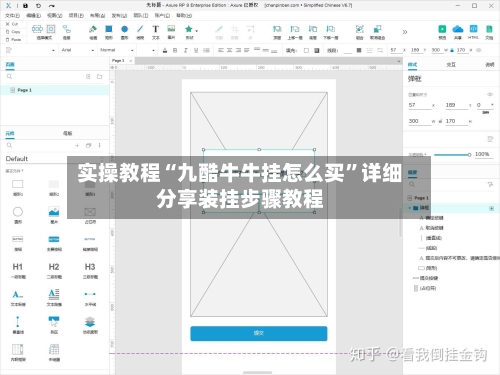The image size is (500, 375).
Task: Select the Text tool
Action: (156, 32)
